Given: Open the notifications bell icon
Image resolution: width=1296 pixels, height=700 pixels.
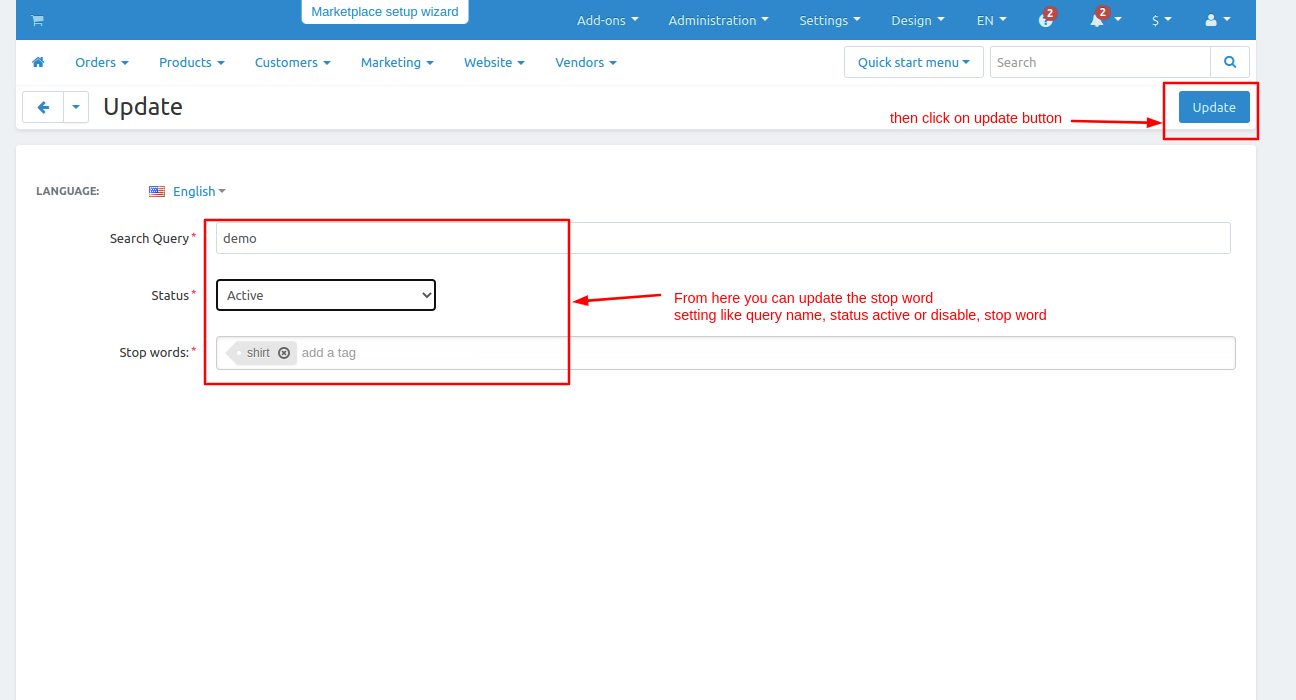Looking at the screenshot, I should [1098, 20].
